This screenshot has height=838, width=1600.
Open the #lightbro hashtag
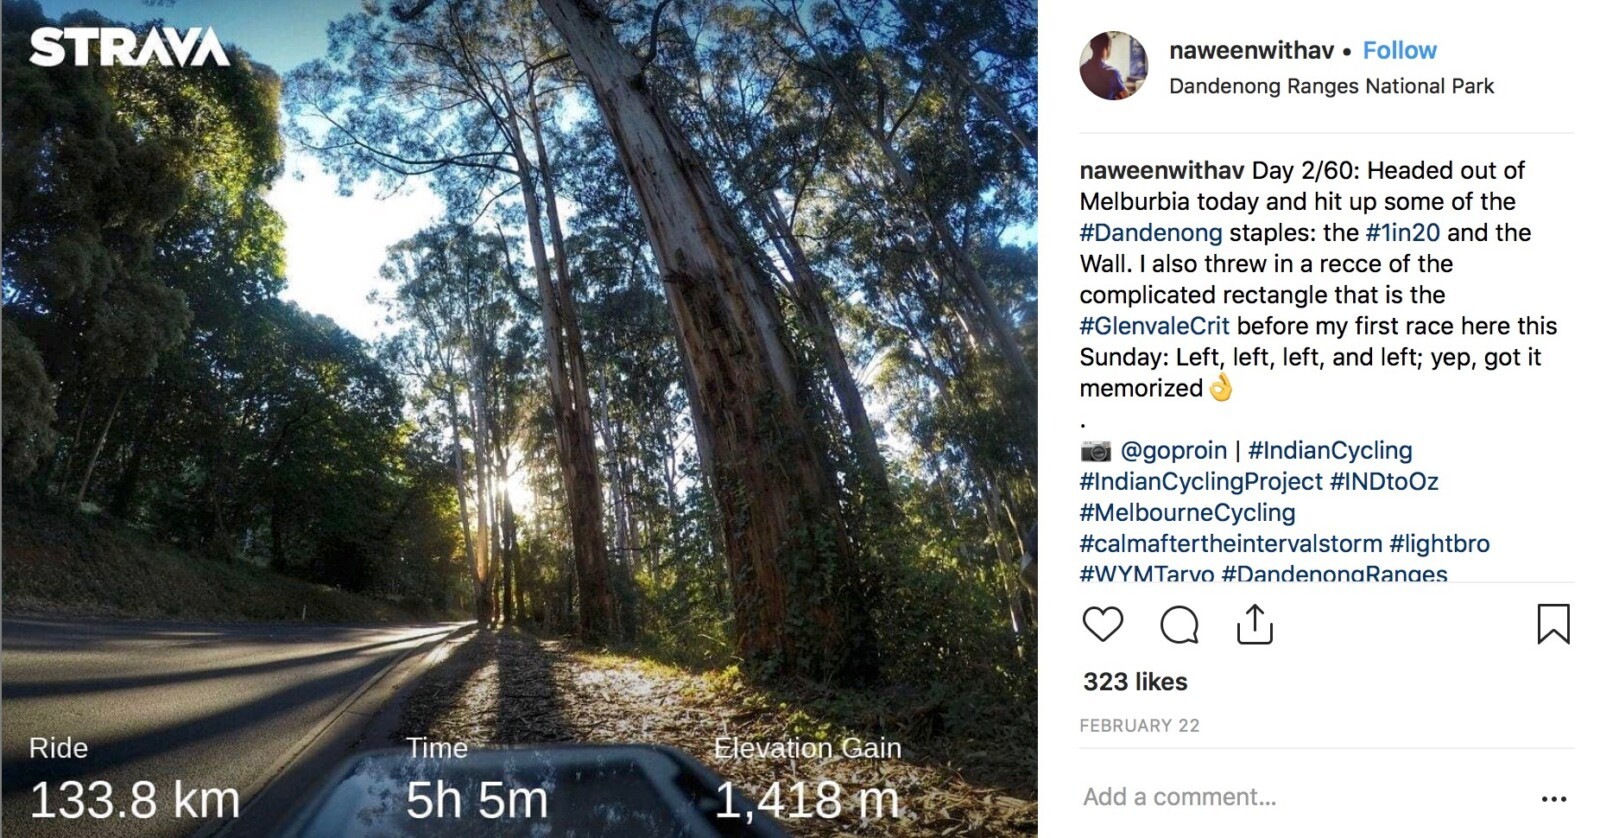pos(1439,544)
